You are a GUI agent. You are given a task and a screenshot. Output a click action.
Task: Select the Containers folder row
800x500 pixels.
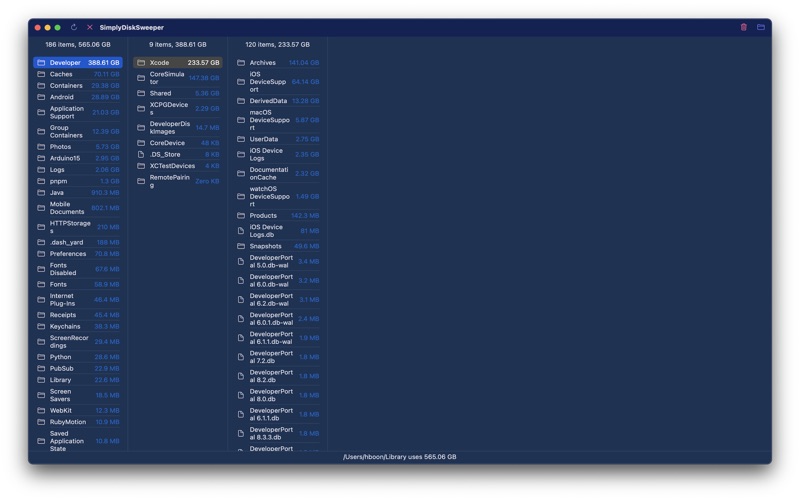(x=78, y=86)
